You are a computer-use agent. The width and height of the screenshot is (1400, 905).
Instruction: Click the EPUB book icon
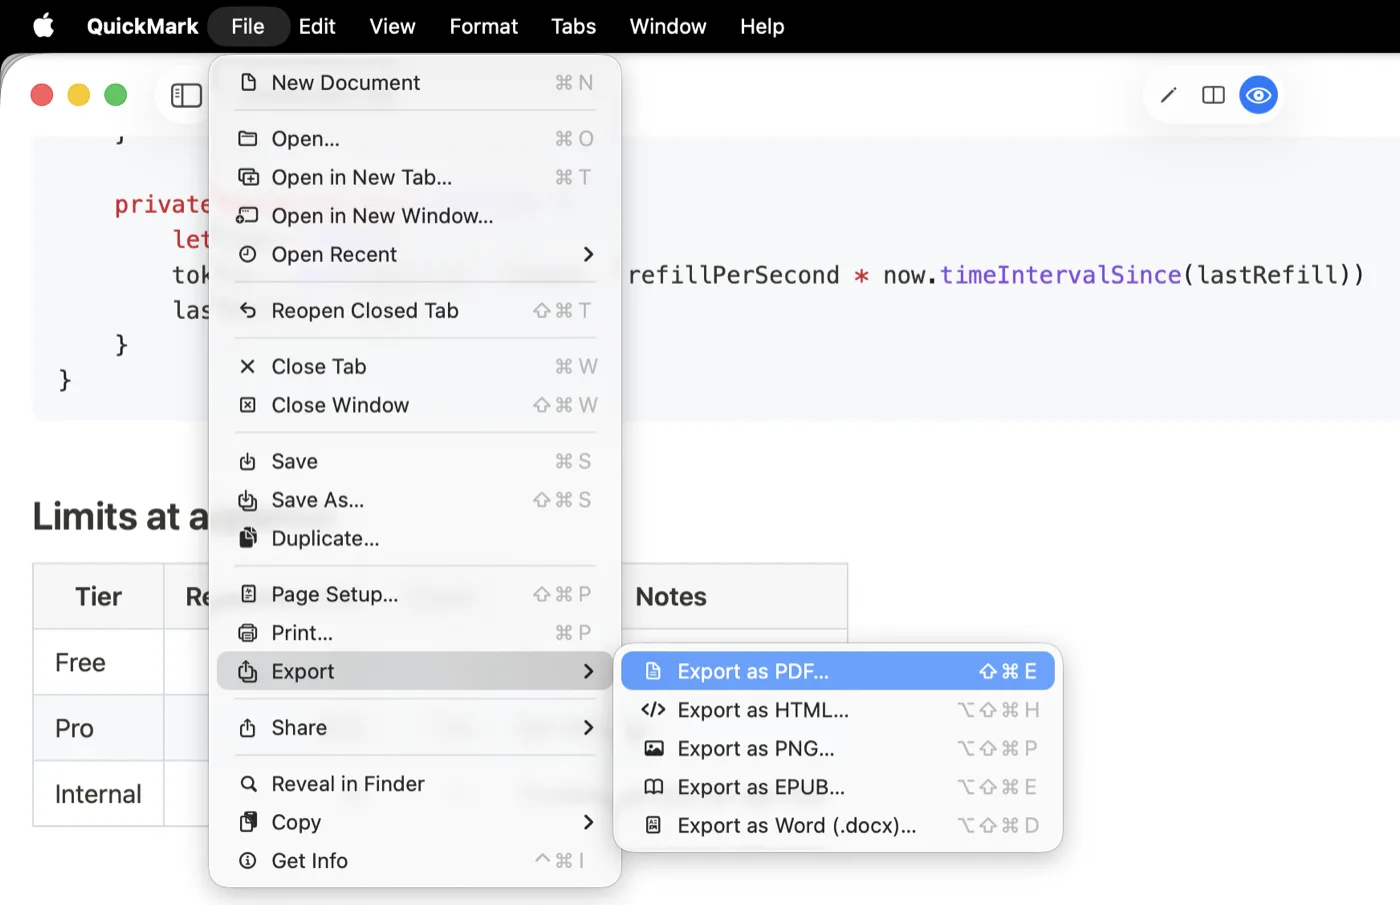click(654, 787)
